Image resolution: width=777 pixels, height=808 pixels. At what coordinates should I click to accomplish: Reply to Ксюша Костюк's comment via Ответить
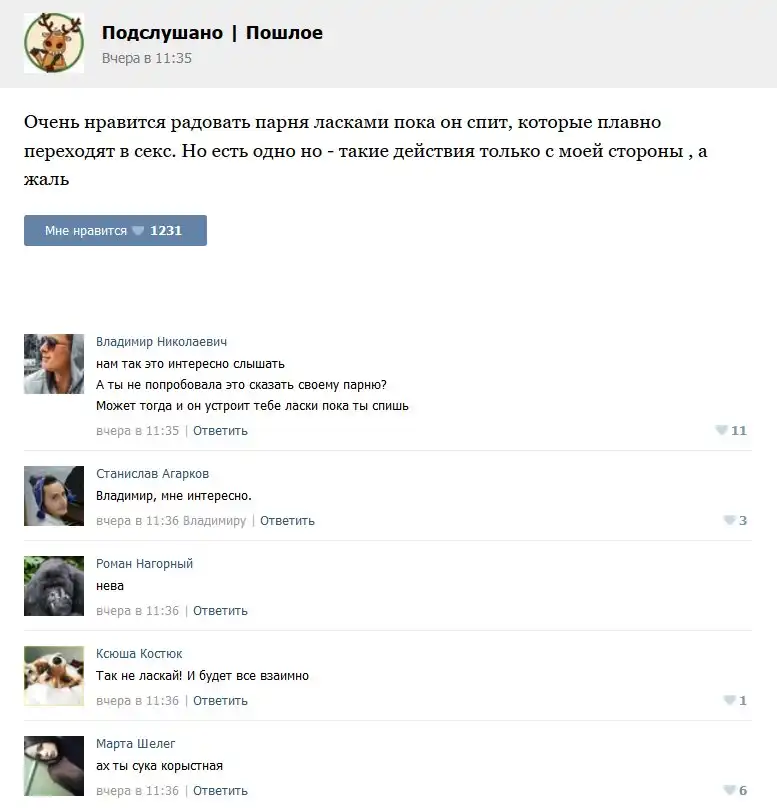221,701
